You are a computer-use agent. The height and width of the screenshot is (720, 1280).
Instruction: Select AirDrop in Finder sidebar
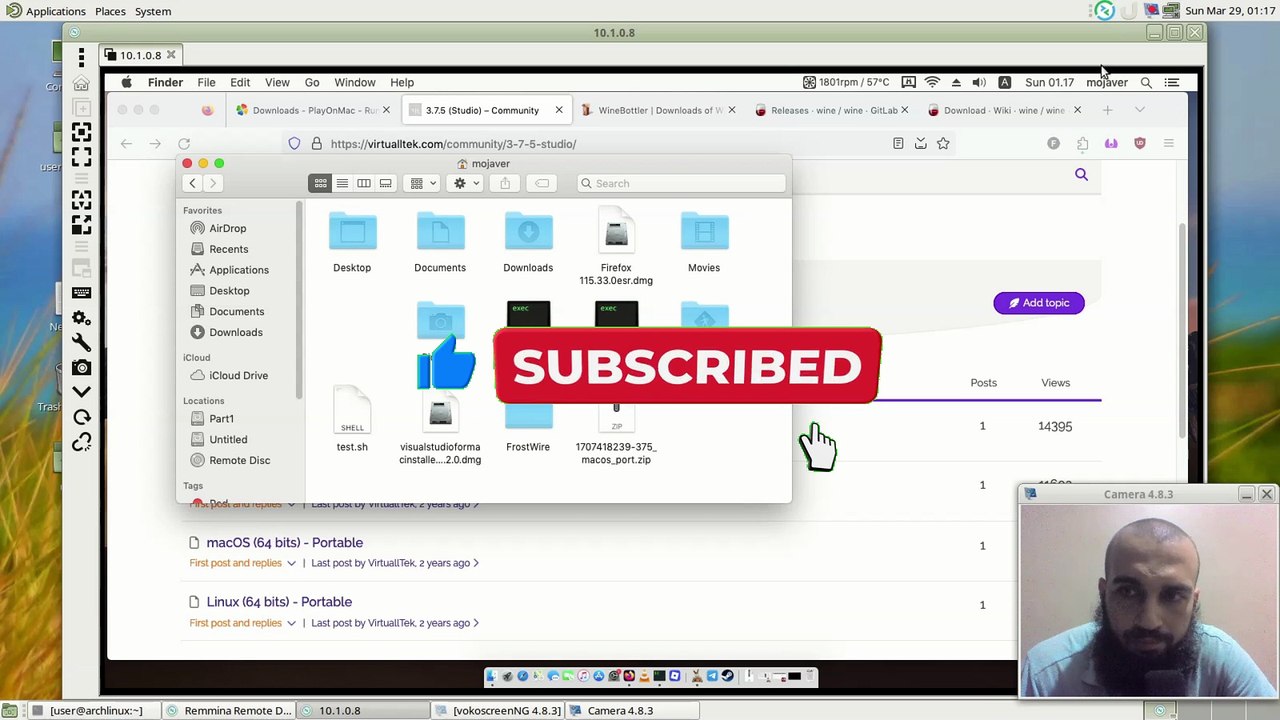coord(218,228)
